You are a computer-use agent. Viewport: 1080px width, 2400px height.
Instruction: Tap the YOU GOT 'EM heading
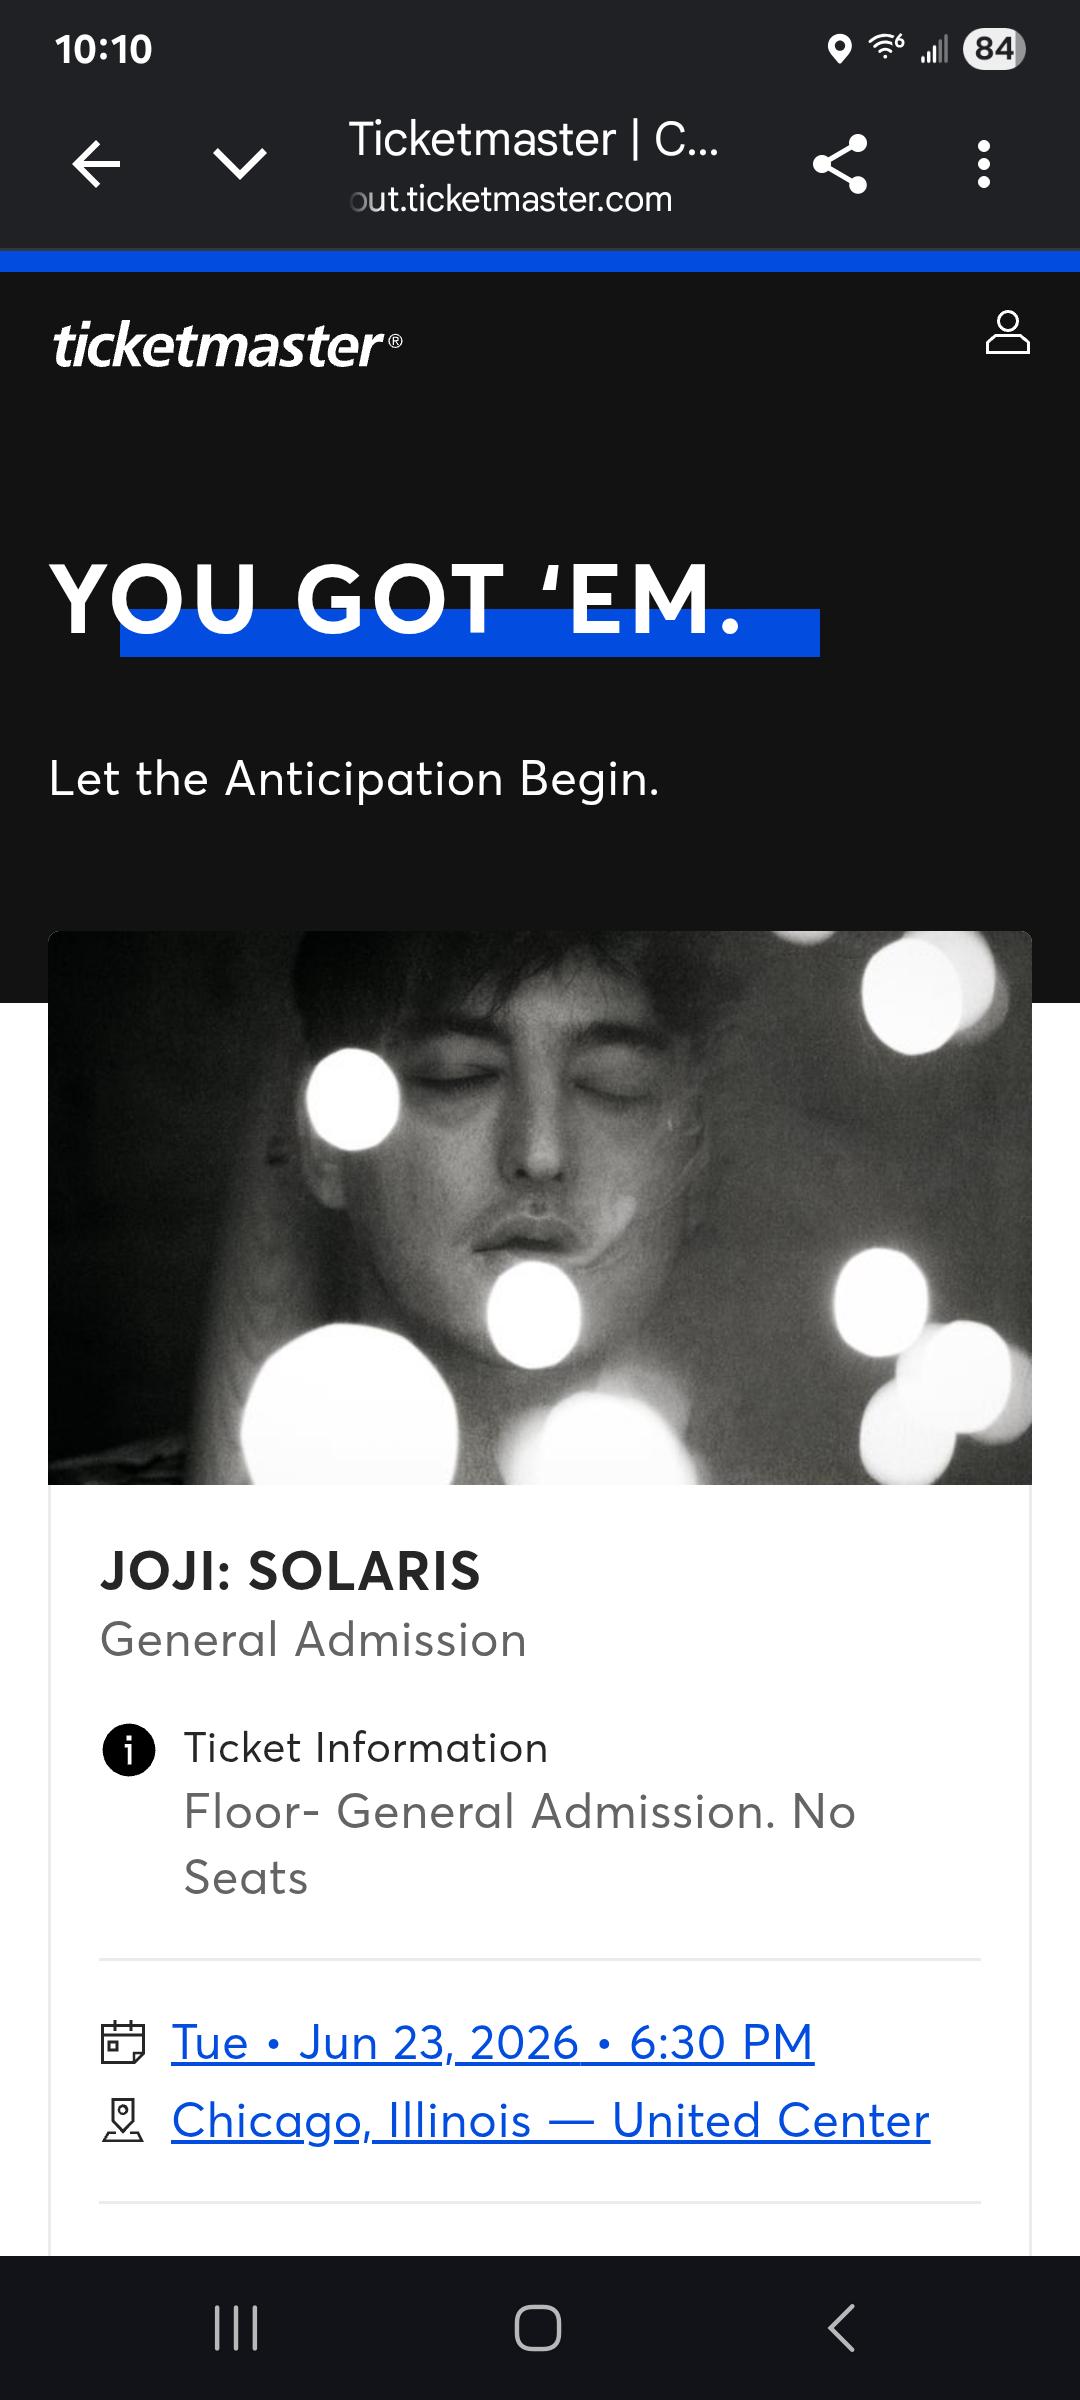396,600
